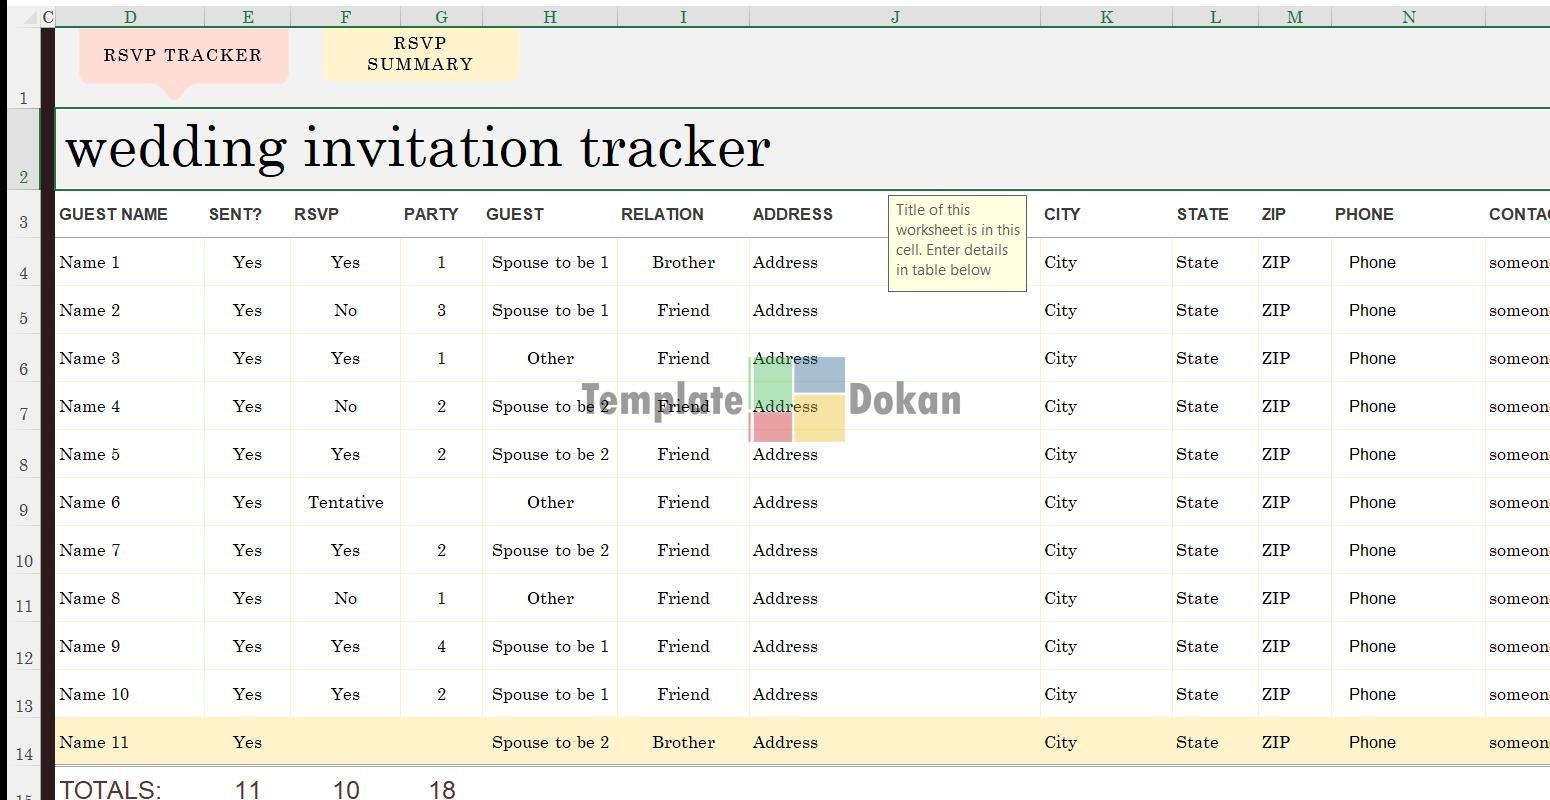Click the STATE table header cell

tap(1202, 214)
